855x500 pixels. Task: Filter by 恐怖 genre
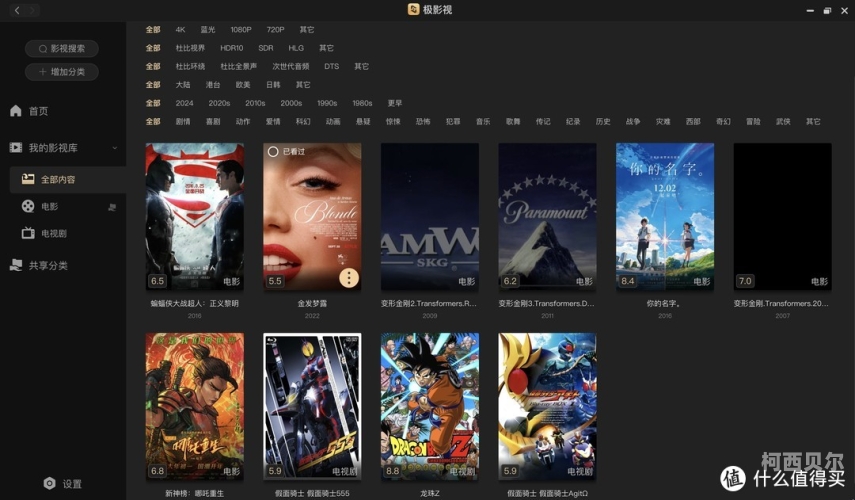[x=423, y=122]
